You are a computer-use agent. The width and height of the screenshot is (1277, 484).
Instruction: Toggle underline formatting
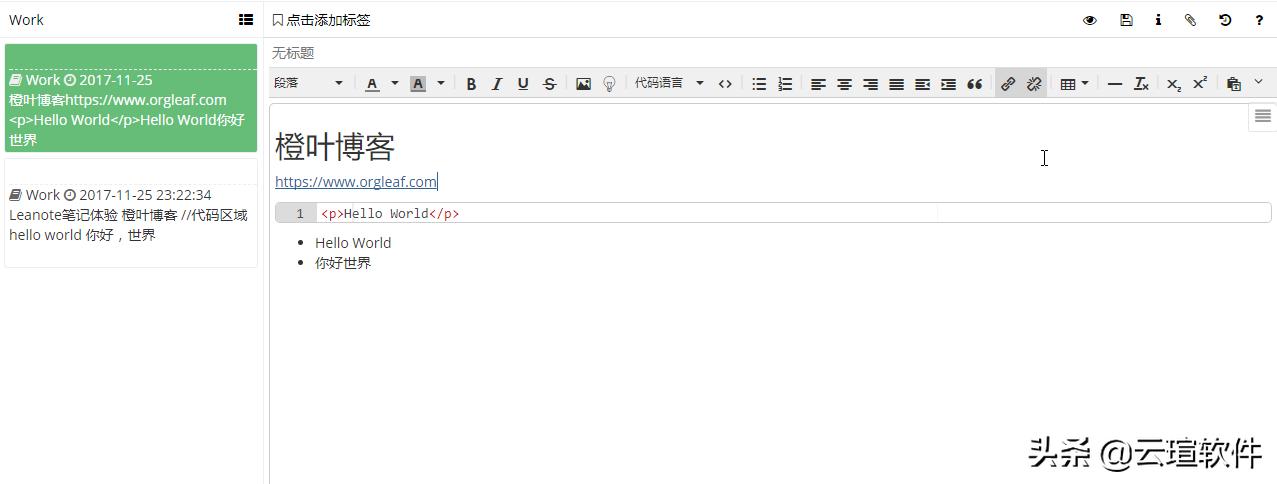click(523, 84)
